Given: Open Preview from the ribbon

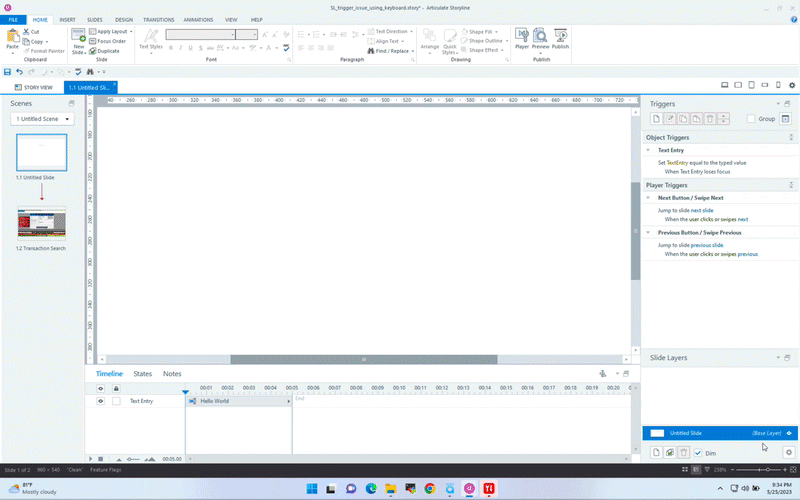Looking at the screenshot, I should point(541,40).
